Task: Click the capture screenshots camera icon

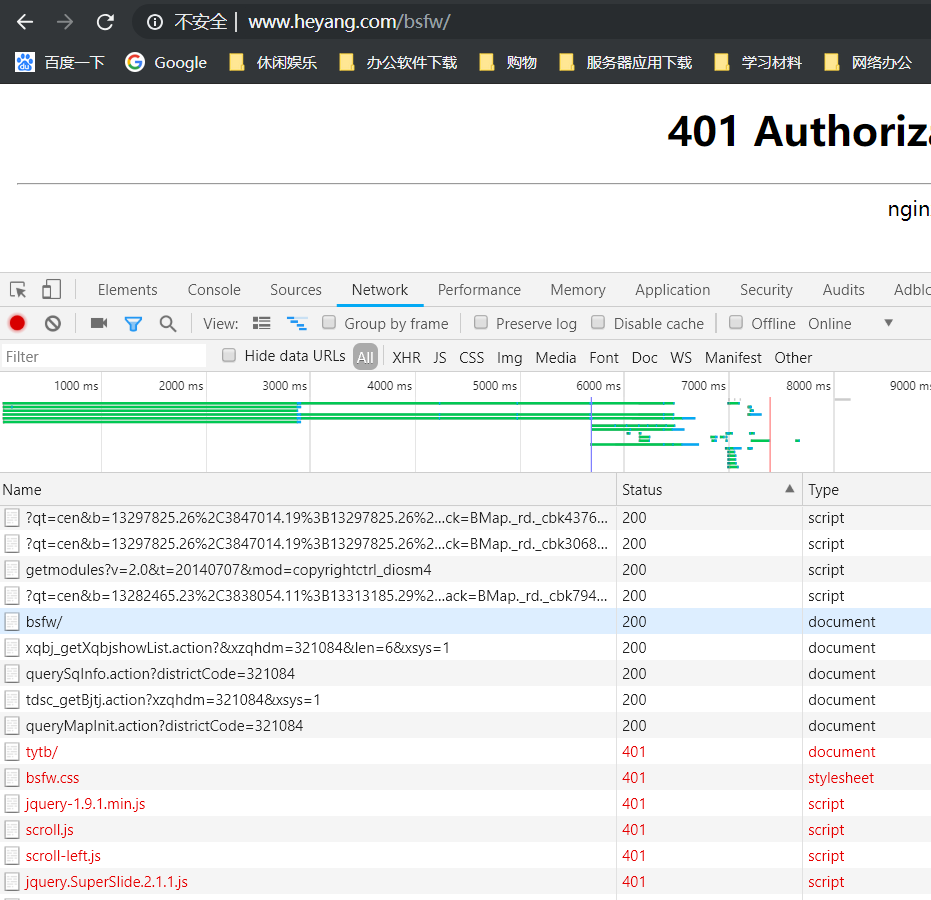Action: click(x=99, y=323)
